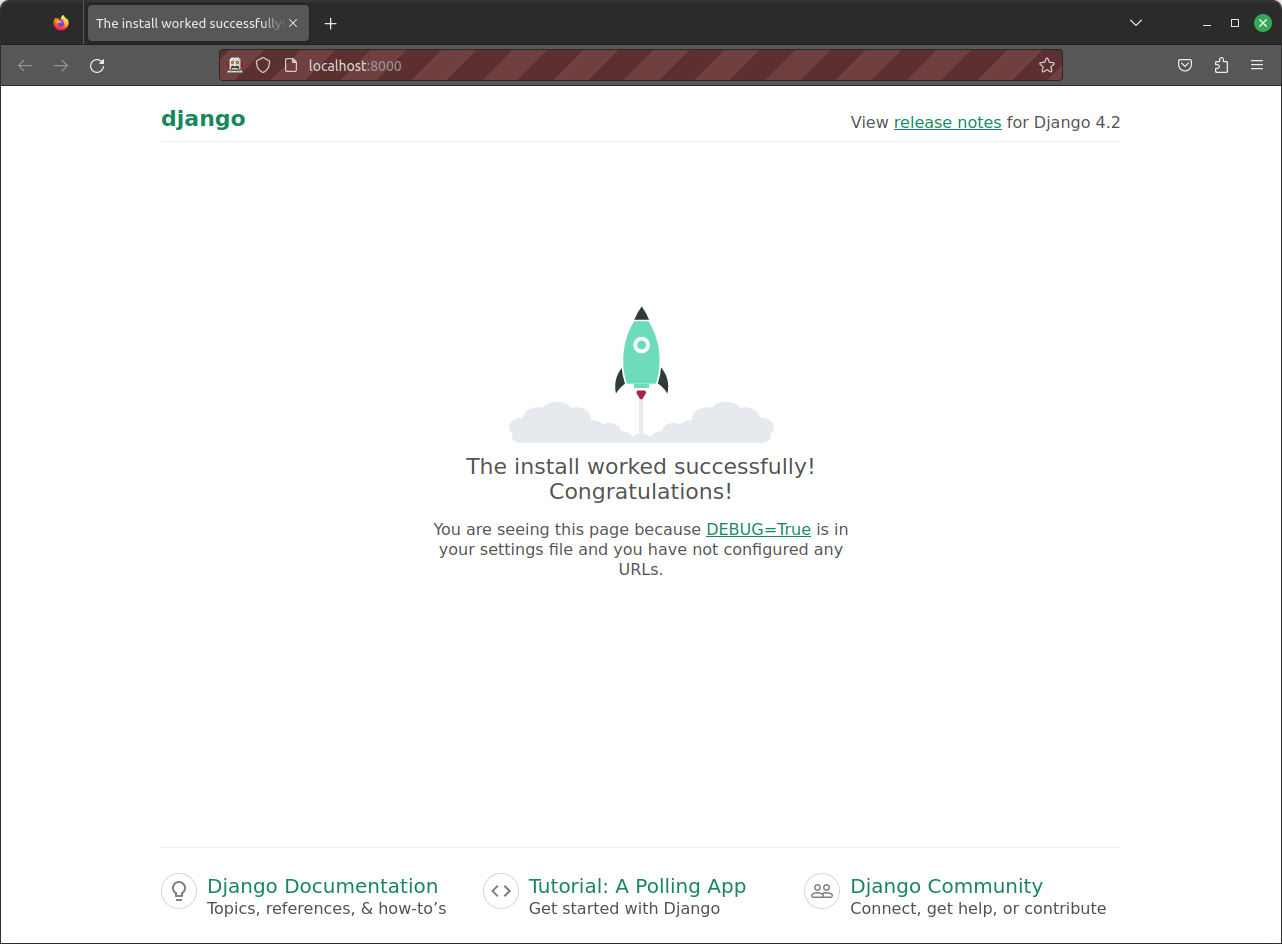Screen dimensions: 1282x944
Task: Click the Firefox logo icon
Action: [61, 23]
